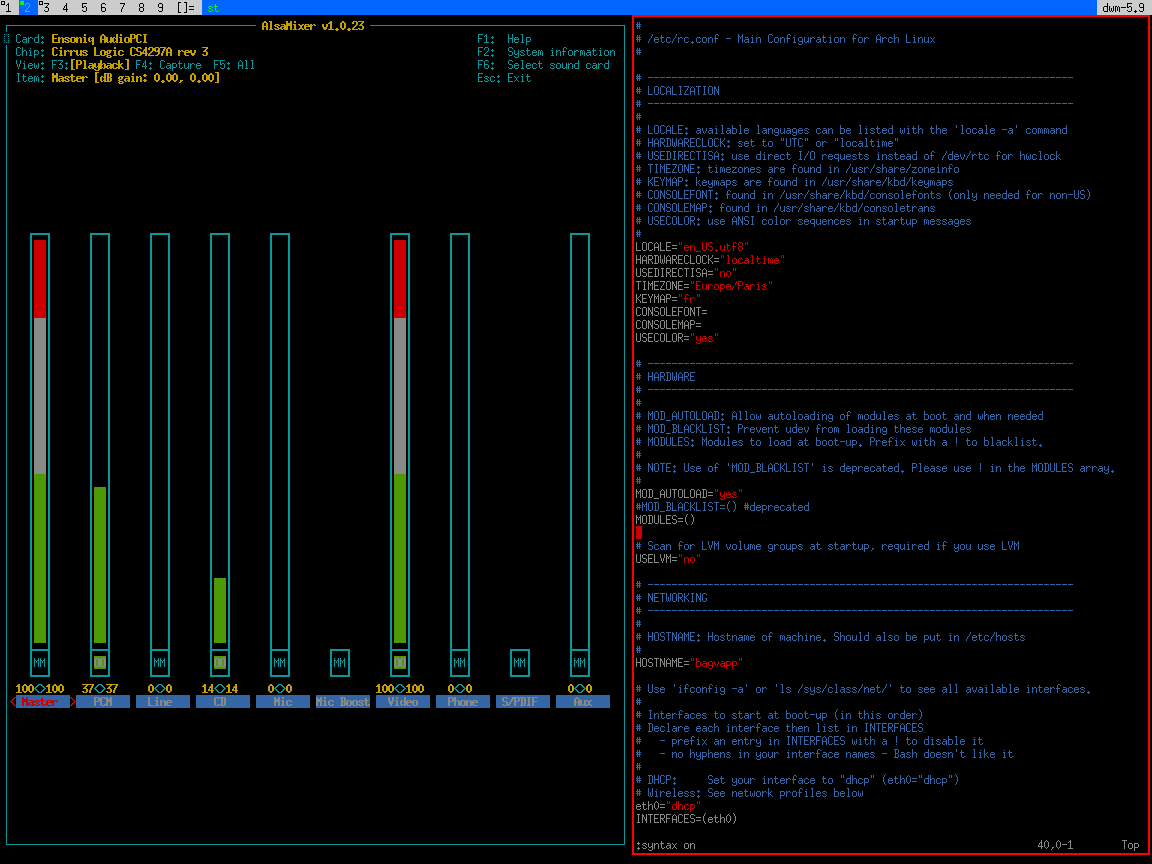This screenshot has width=1152, height=864.
Task: Click the CD volume level bar
Action: [x=220, y=610]
